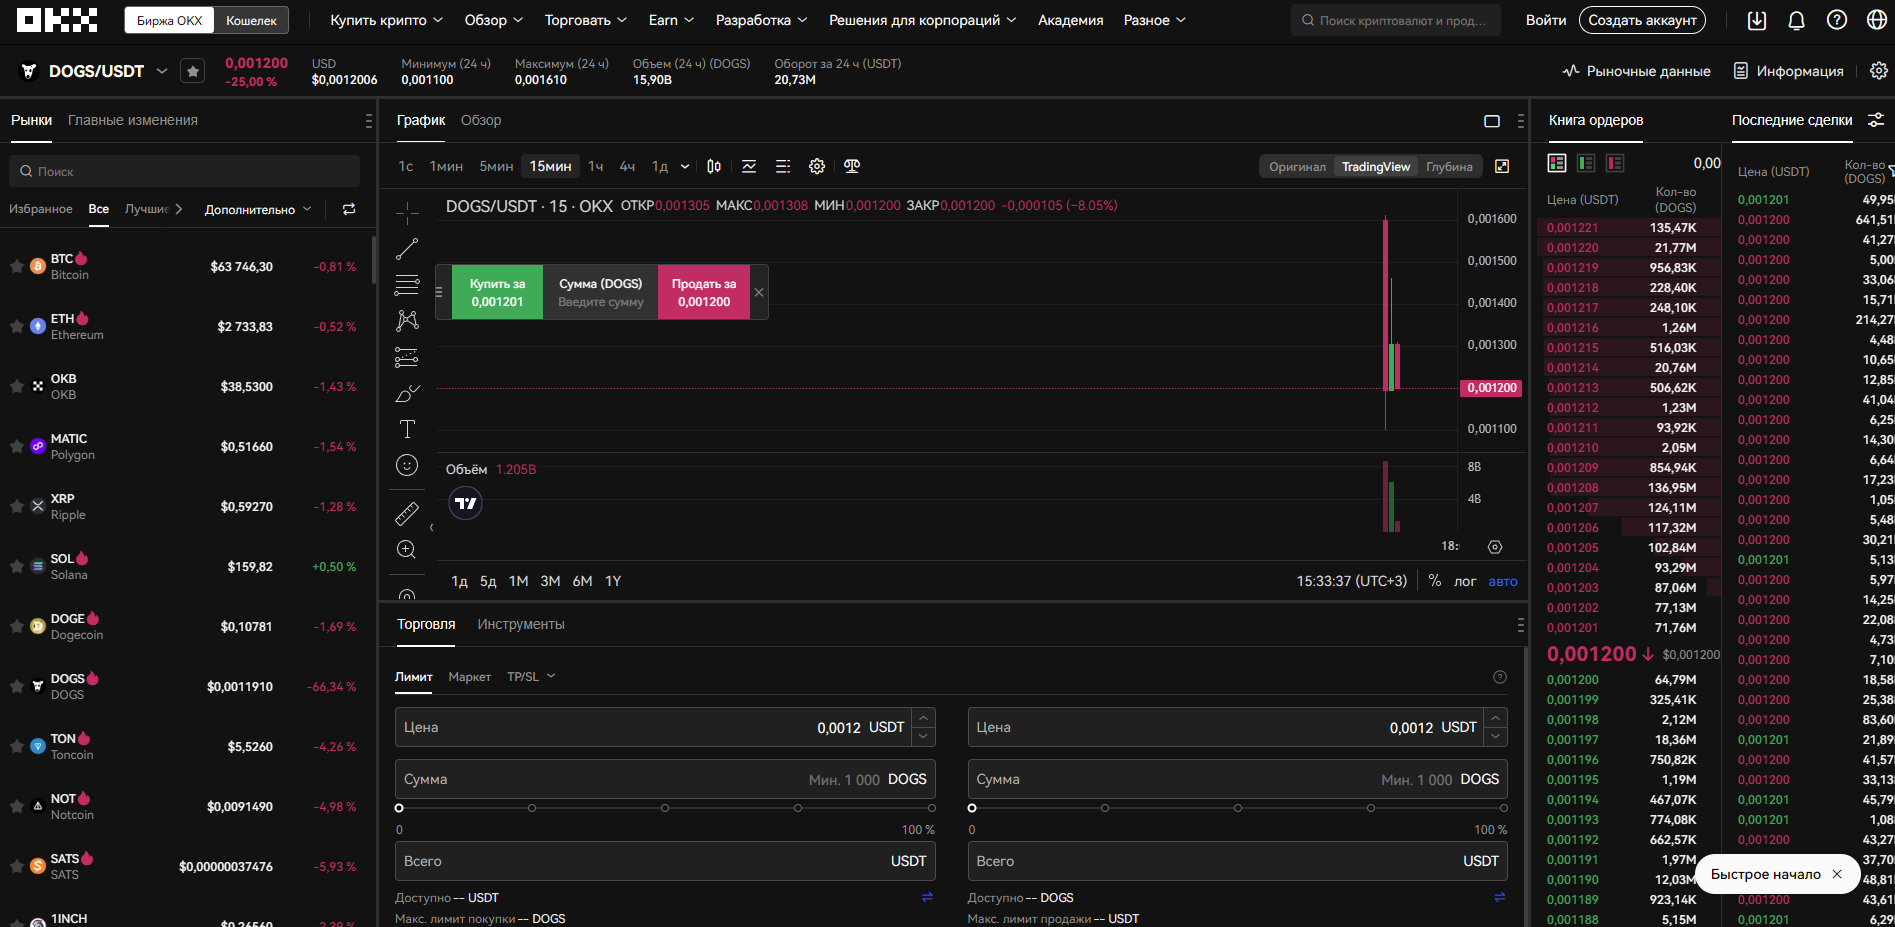Click the Войти login link

[x=1546, y=20]
